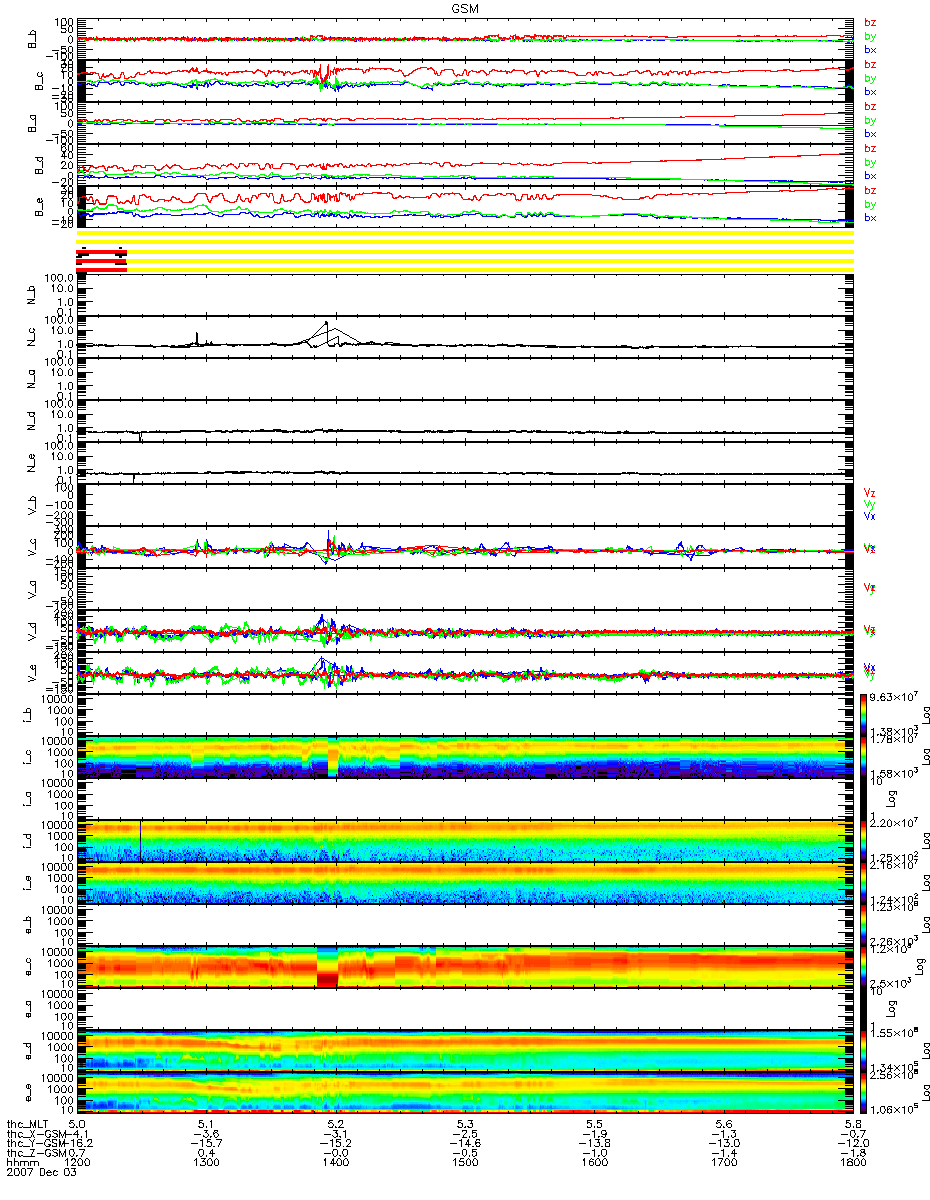Click the bz legend of B_e panel

point(870,190)
